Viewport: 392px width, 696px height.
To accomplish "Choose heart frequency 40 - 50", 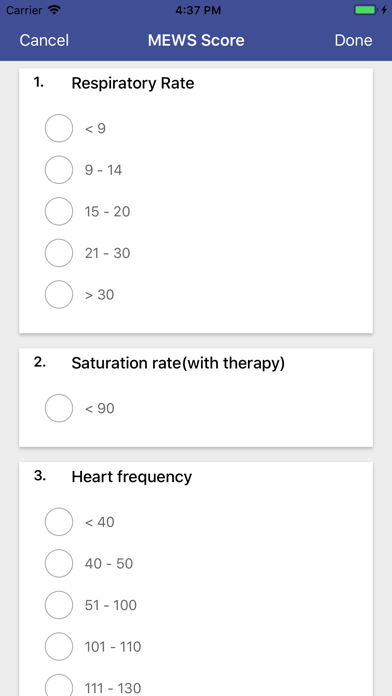I will coord(59,563).
